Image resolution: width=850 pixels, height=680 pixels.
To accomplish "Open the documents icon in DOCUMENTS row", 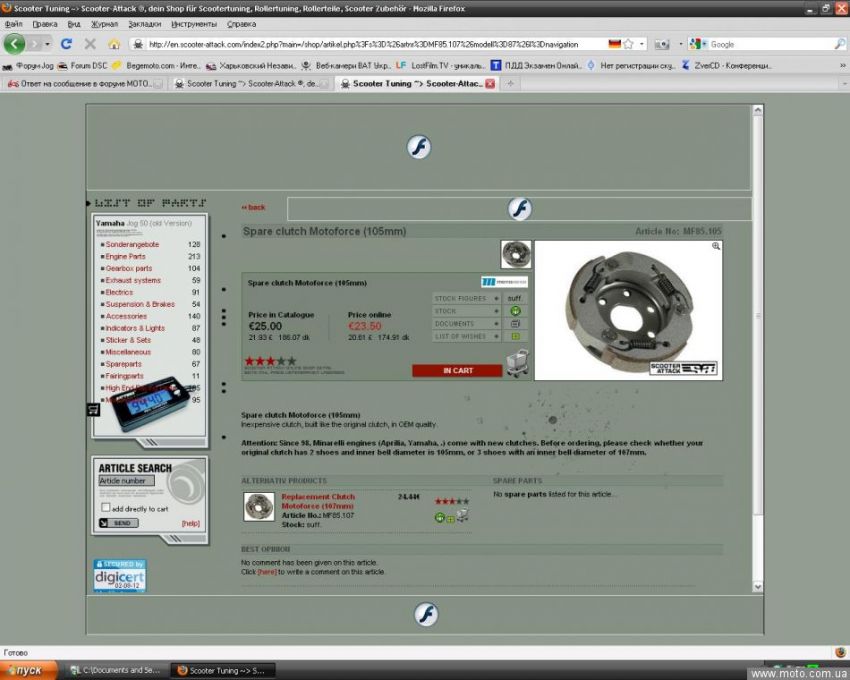I will click(516, 324).
